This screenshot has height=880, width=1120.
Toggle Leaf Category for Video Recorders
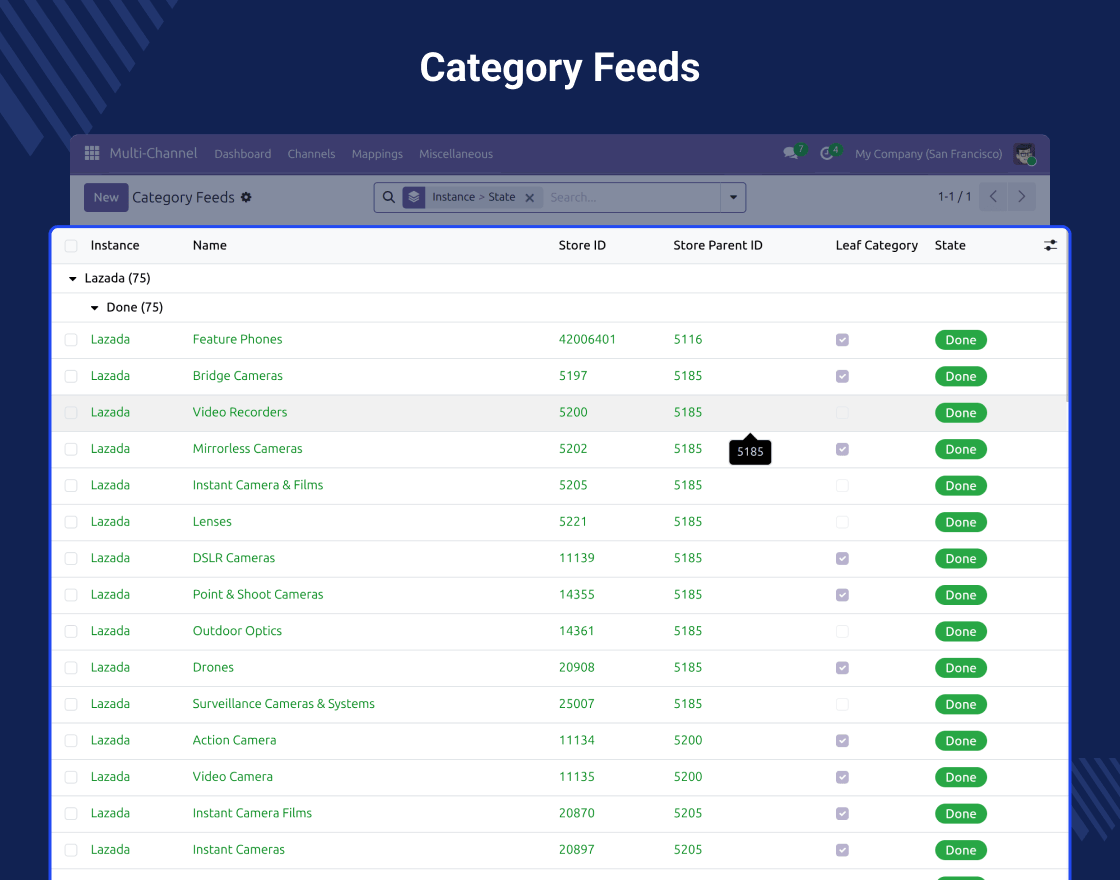click(x=842, y=413)
